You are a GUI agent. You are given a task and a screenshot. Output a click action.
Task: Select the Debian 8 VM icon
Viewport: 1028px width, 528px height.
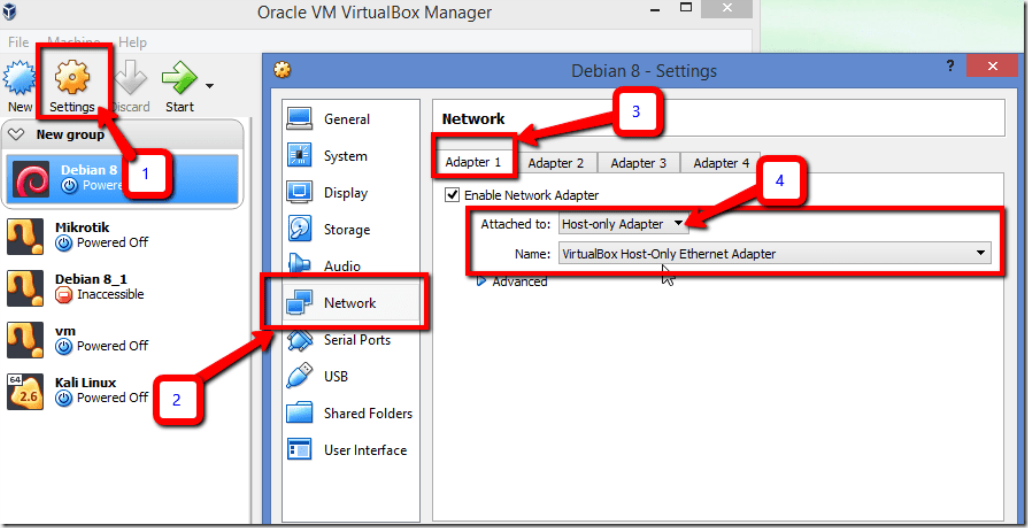(31, 178)
